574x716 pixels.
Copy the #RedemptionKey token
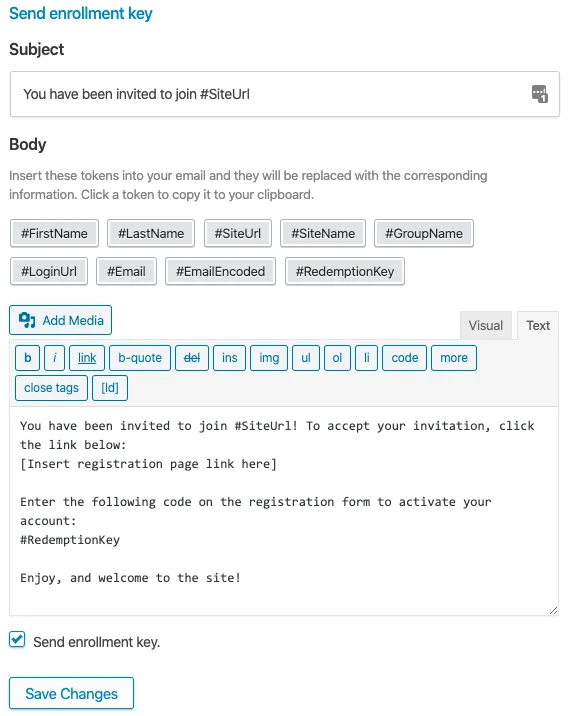click(345, 271)
